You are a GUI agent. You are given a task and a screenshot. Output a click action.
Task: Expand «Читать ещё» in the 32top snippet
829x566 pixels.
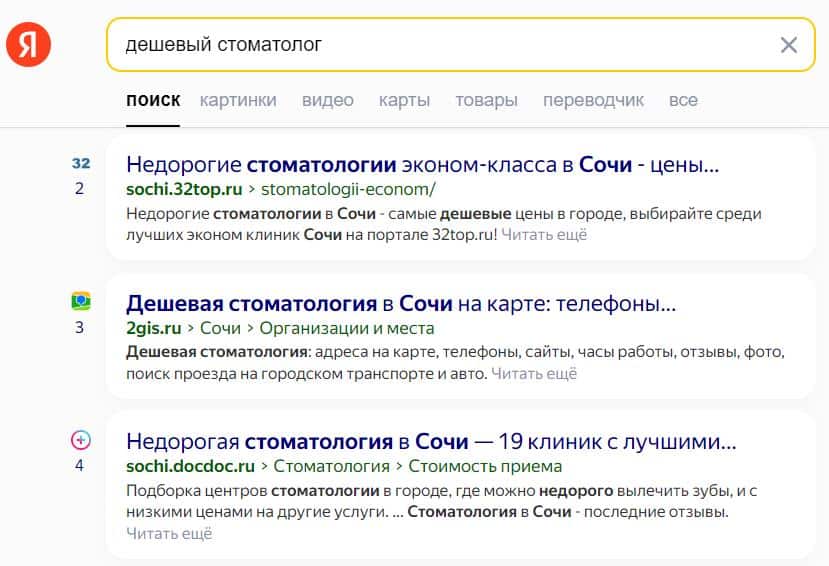(x=544, y=235)
